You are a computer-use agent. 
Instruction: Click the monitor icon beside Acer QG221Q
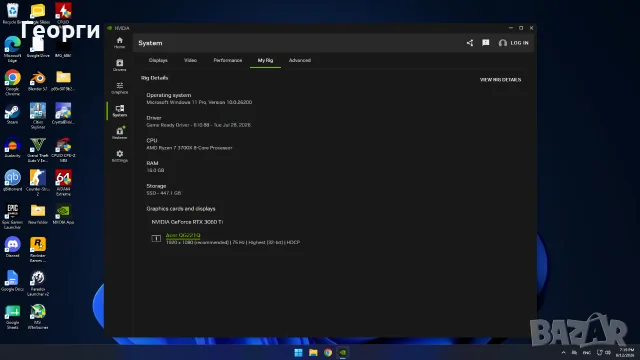click(x=156, y=238)
